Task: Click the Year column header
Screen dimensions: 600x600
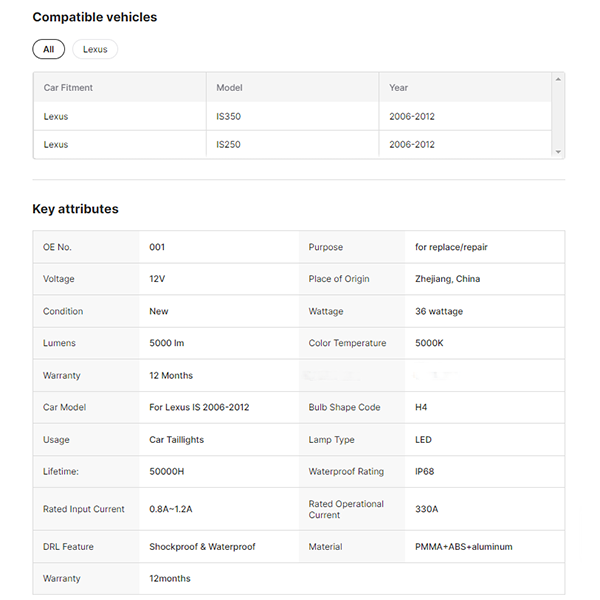Action: point(399,88)
